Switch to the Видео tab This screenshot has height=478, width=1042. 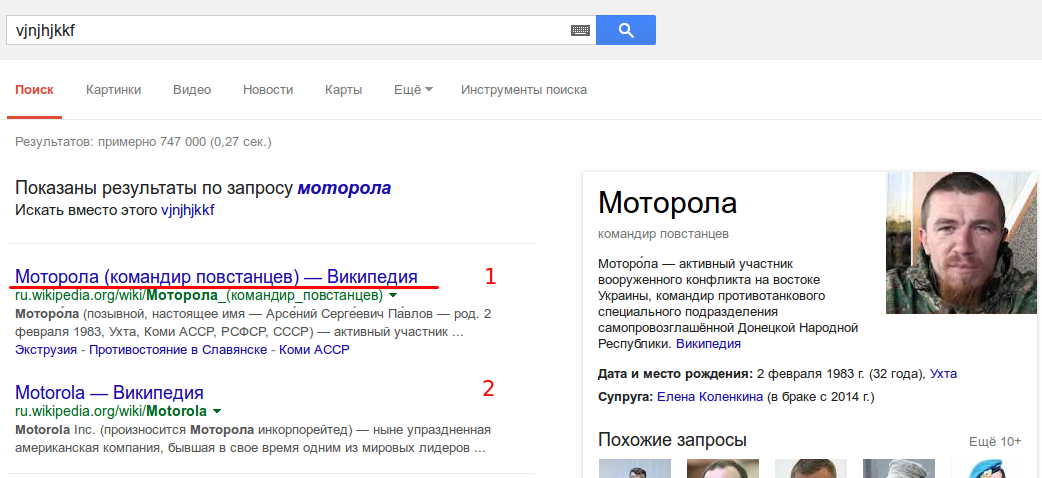[x=192, y=90]
